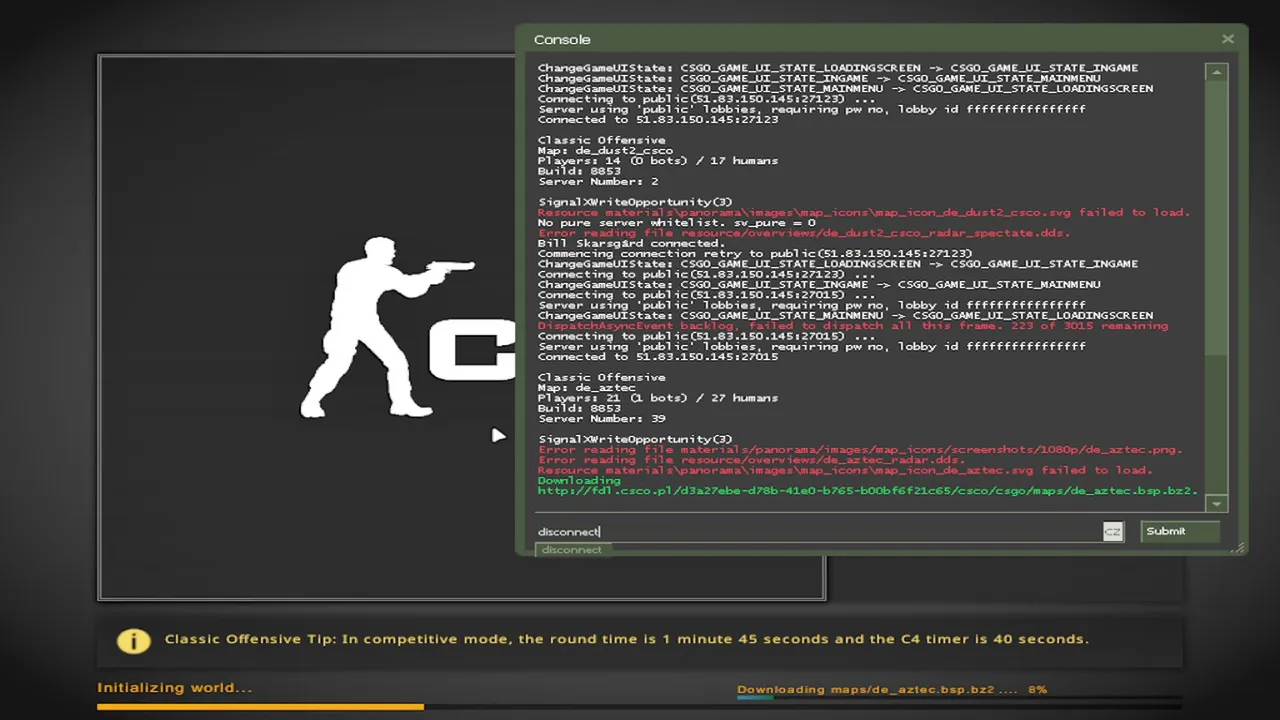Screen dimensions: 1280x720
Task: Click 'Players: 14 (0 bots) / 17 humans'
Action: [x=657, y=160]
